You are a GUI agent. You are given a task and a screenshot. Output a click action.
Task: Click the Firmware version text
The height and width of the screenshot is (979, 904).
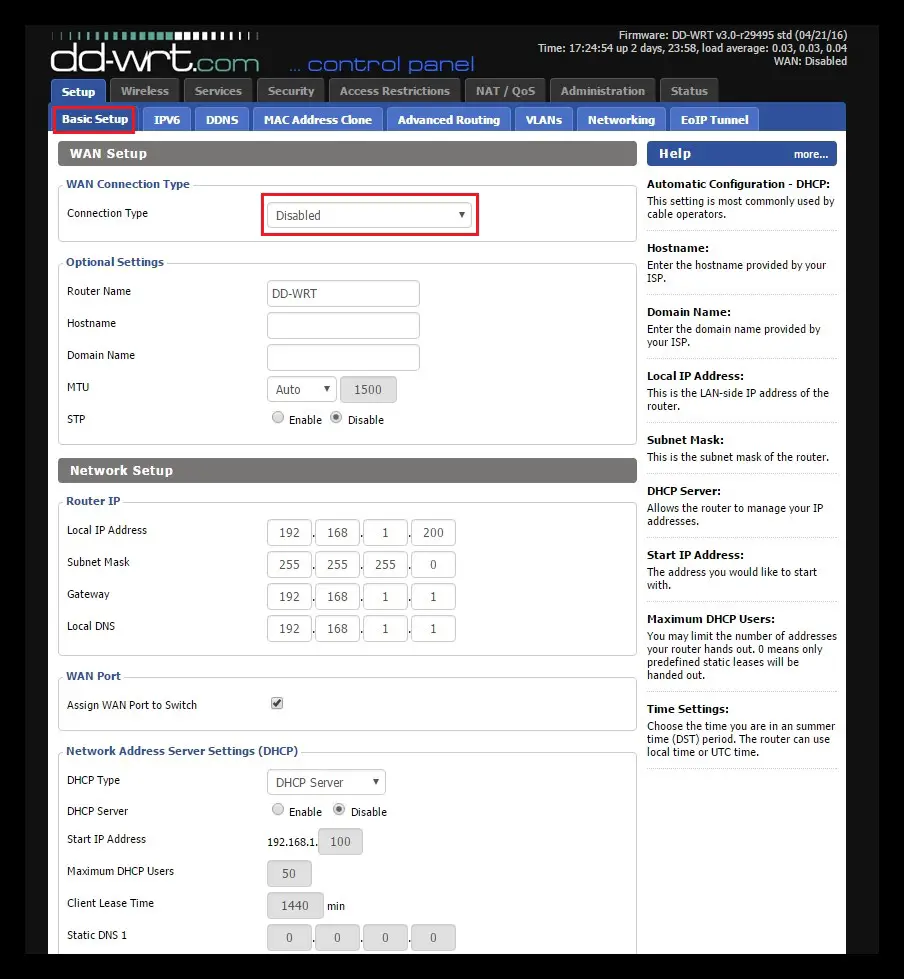click(732, 35)
